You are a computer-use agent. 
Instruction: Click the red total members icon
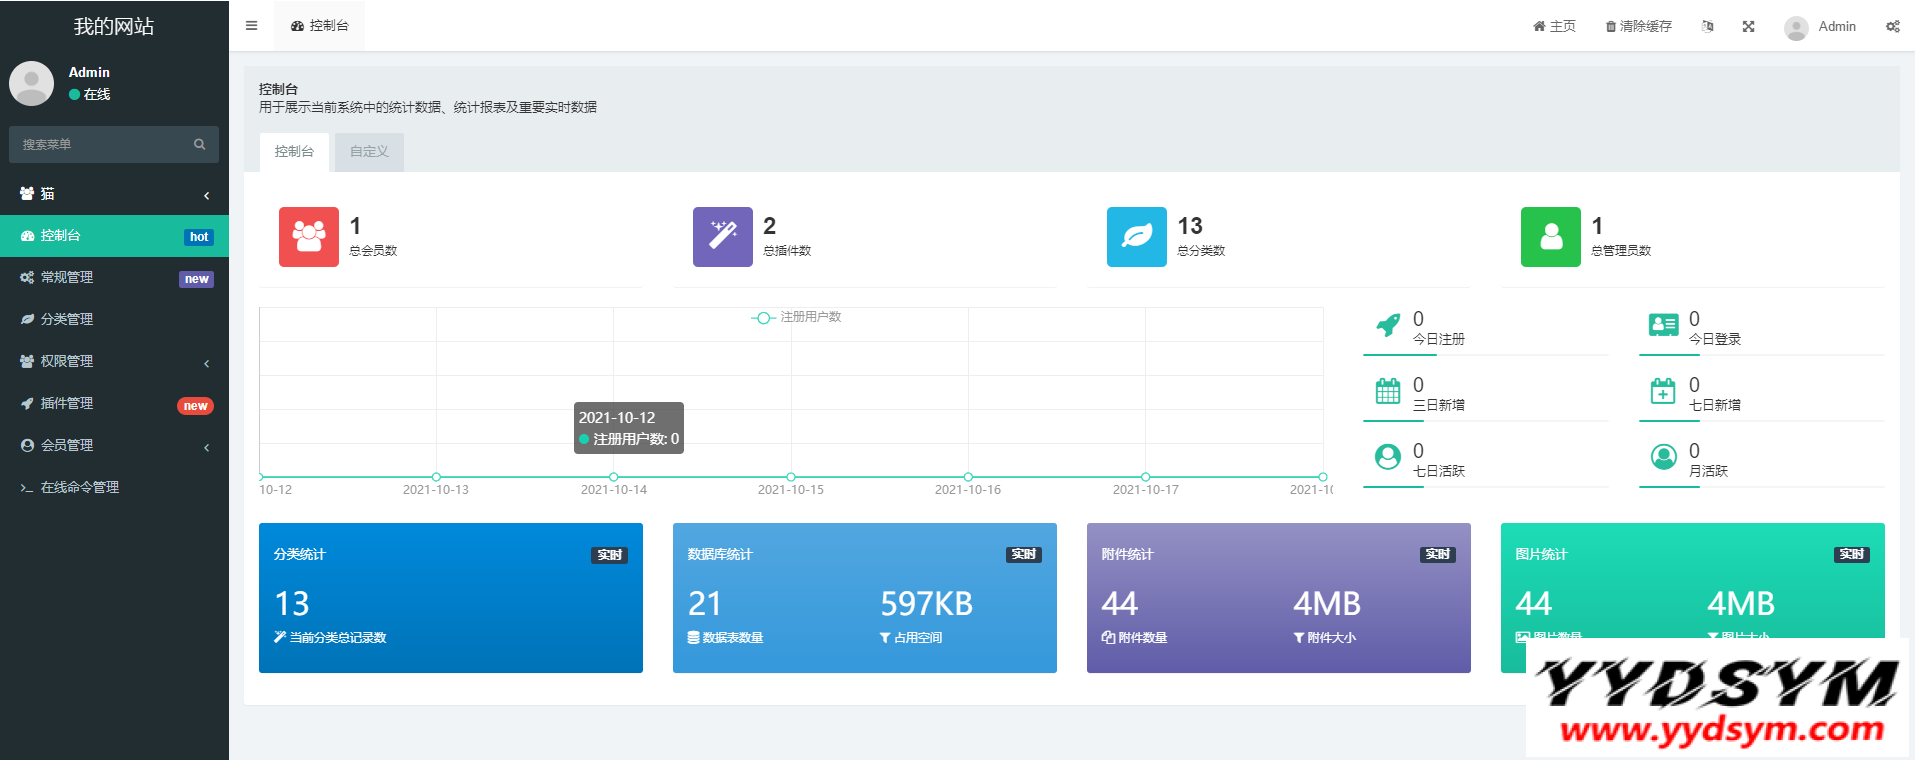point(308,237)
